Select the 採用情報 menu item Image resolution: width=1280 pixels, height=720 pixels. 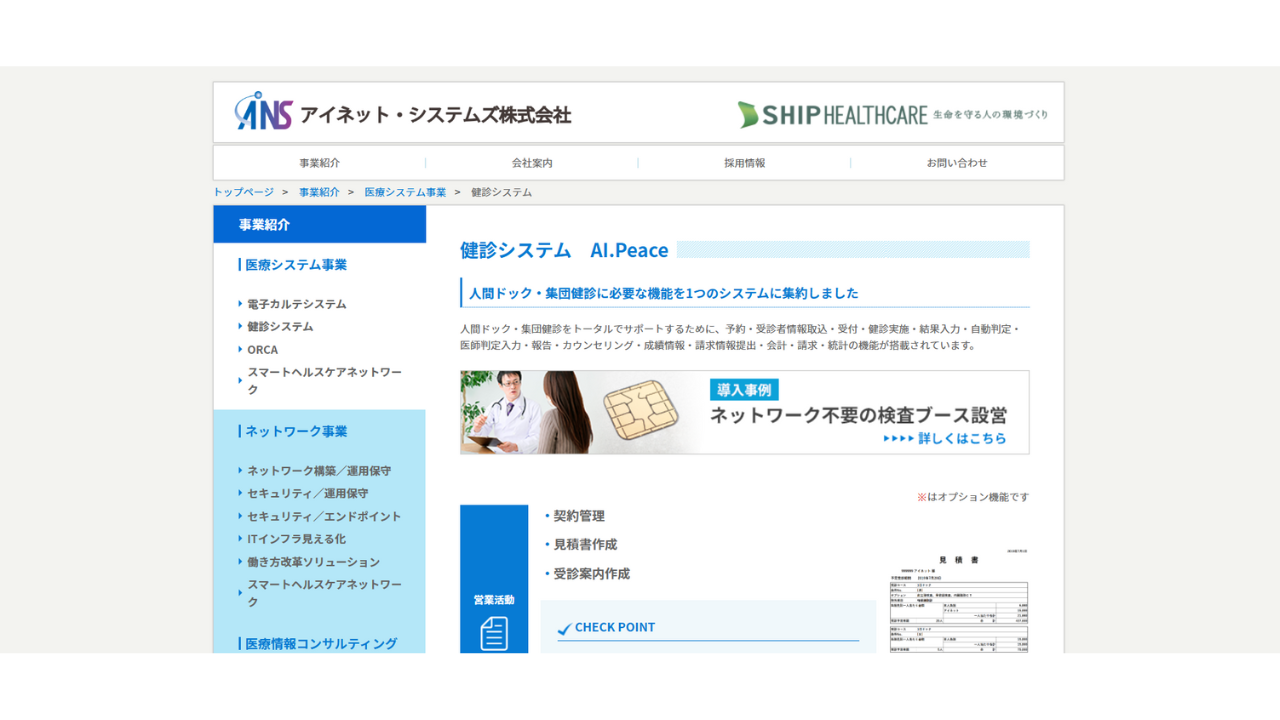[x=745, y=163]
